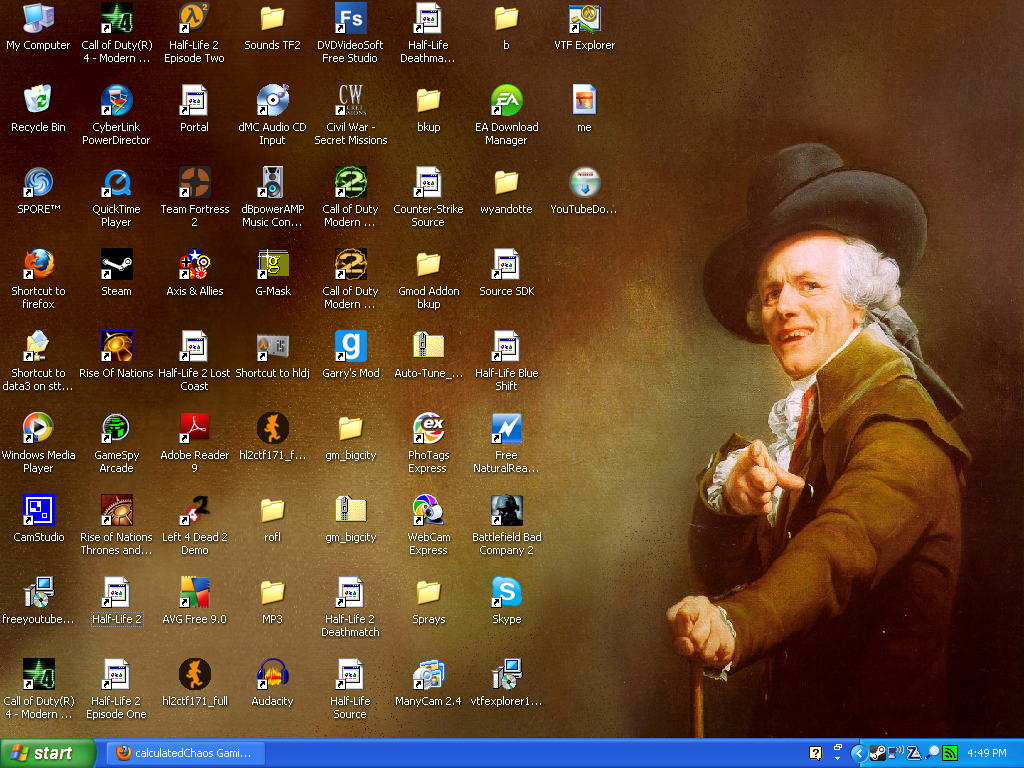Click the CamStudio desktop icon

coord(38,511)
